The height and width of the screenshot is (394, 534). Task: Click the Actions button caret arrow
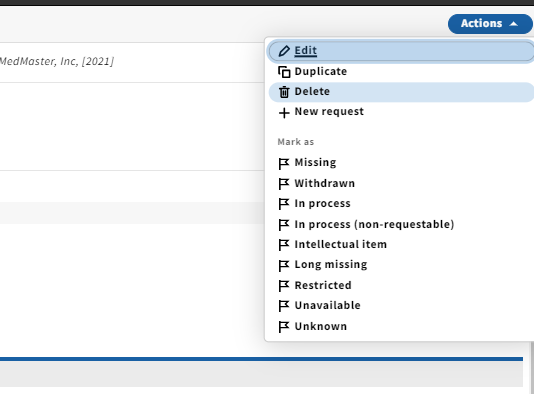[x=514, y=24]
